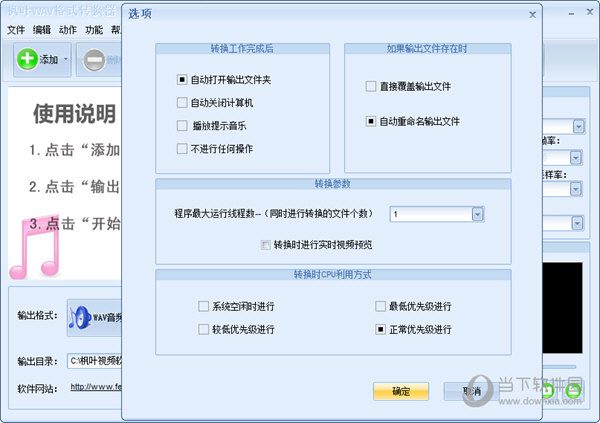Enable 直接覆盖输出文件 checkbox
The width and height of the screenshot is (600, 423).
[371, 86]
